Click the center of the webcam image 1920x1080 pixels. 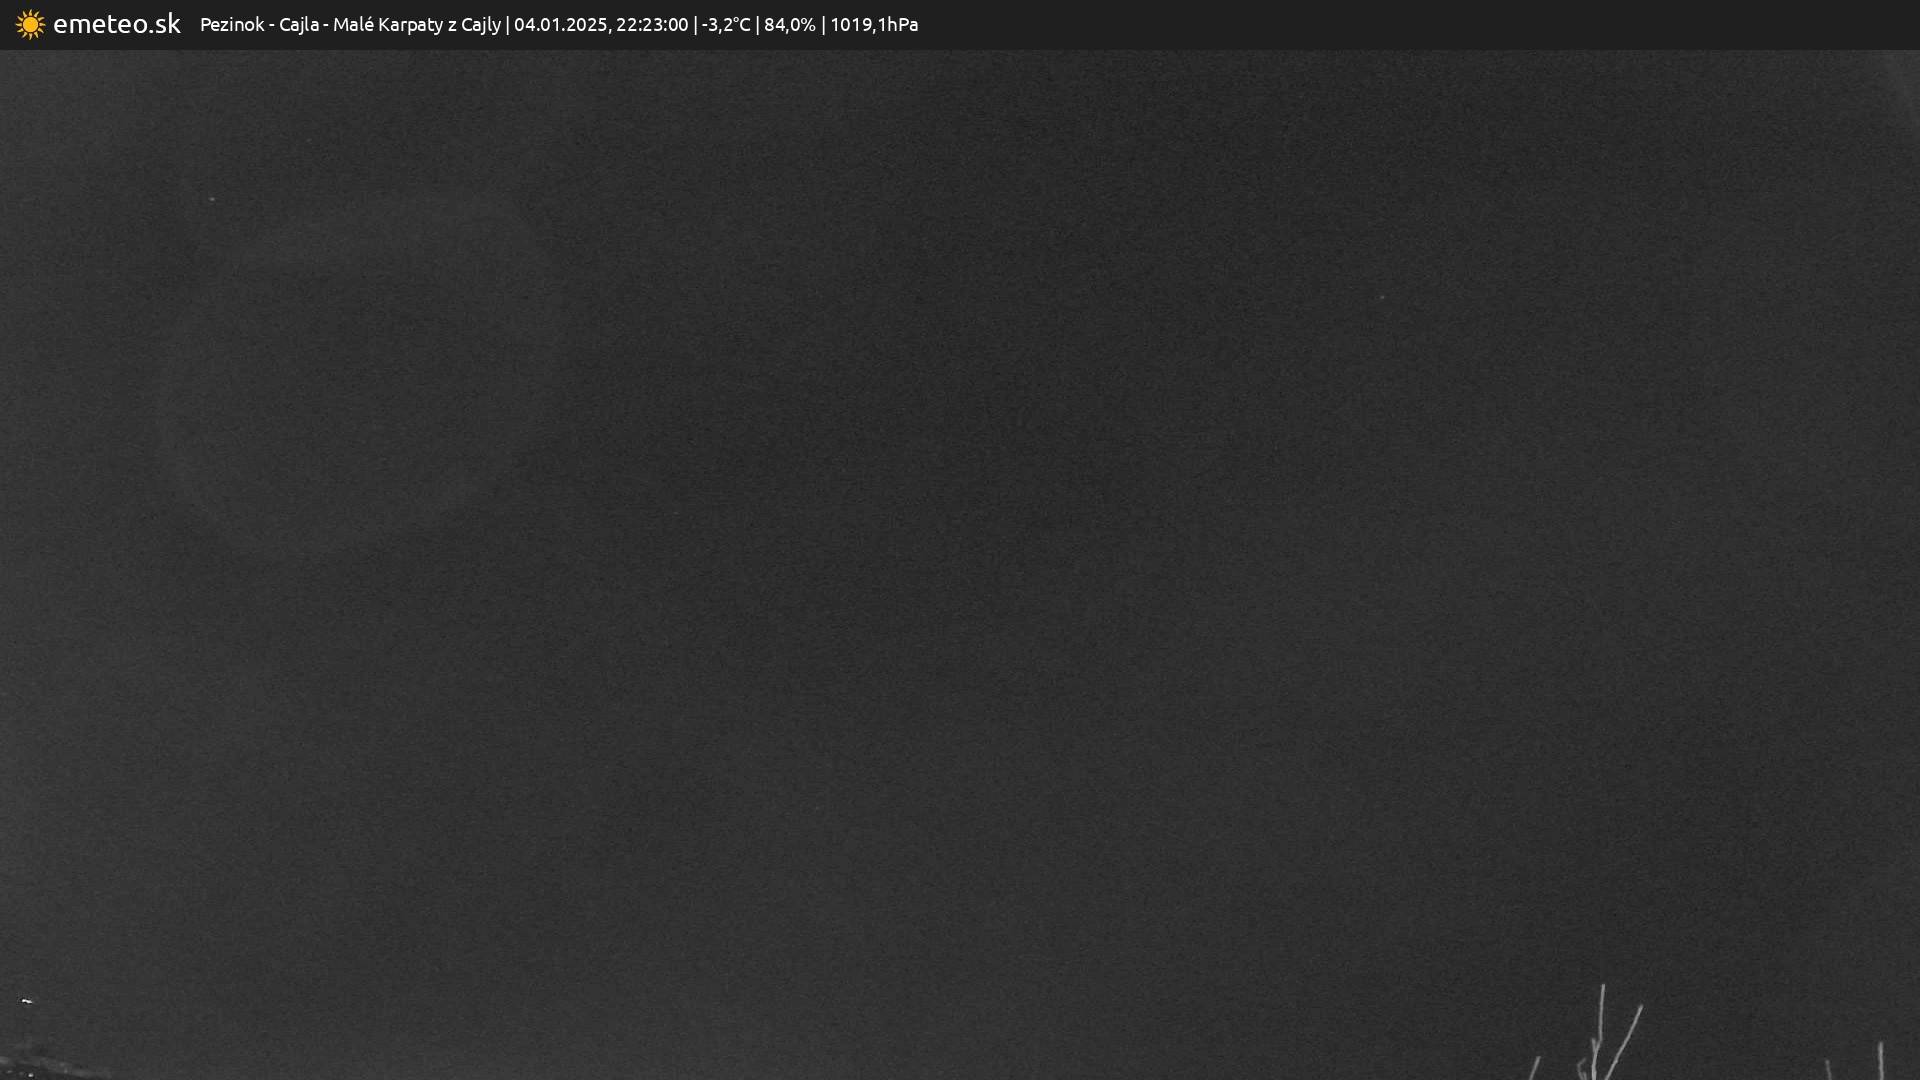pyautogui.click(x=960, y=565)
